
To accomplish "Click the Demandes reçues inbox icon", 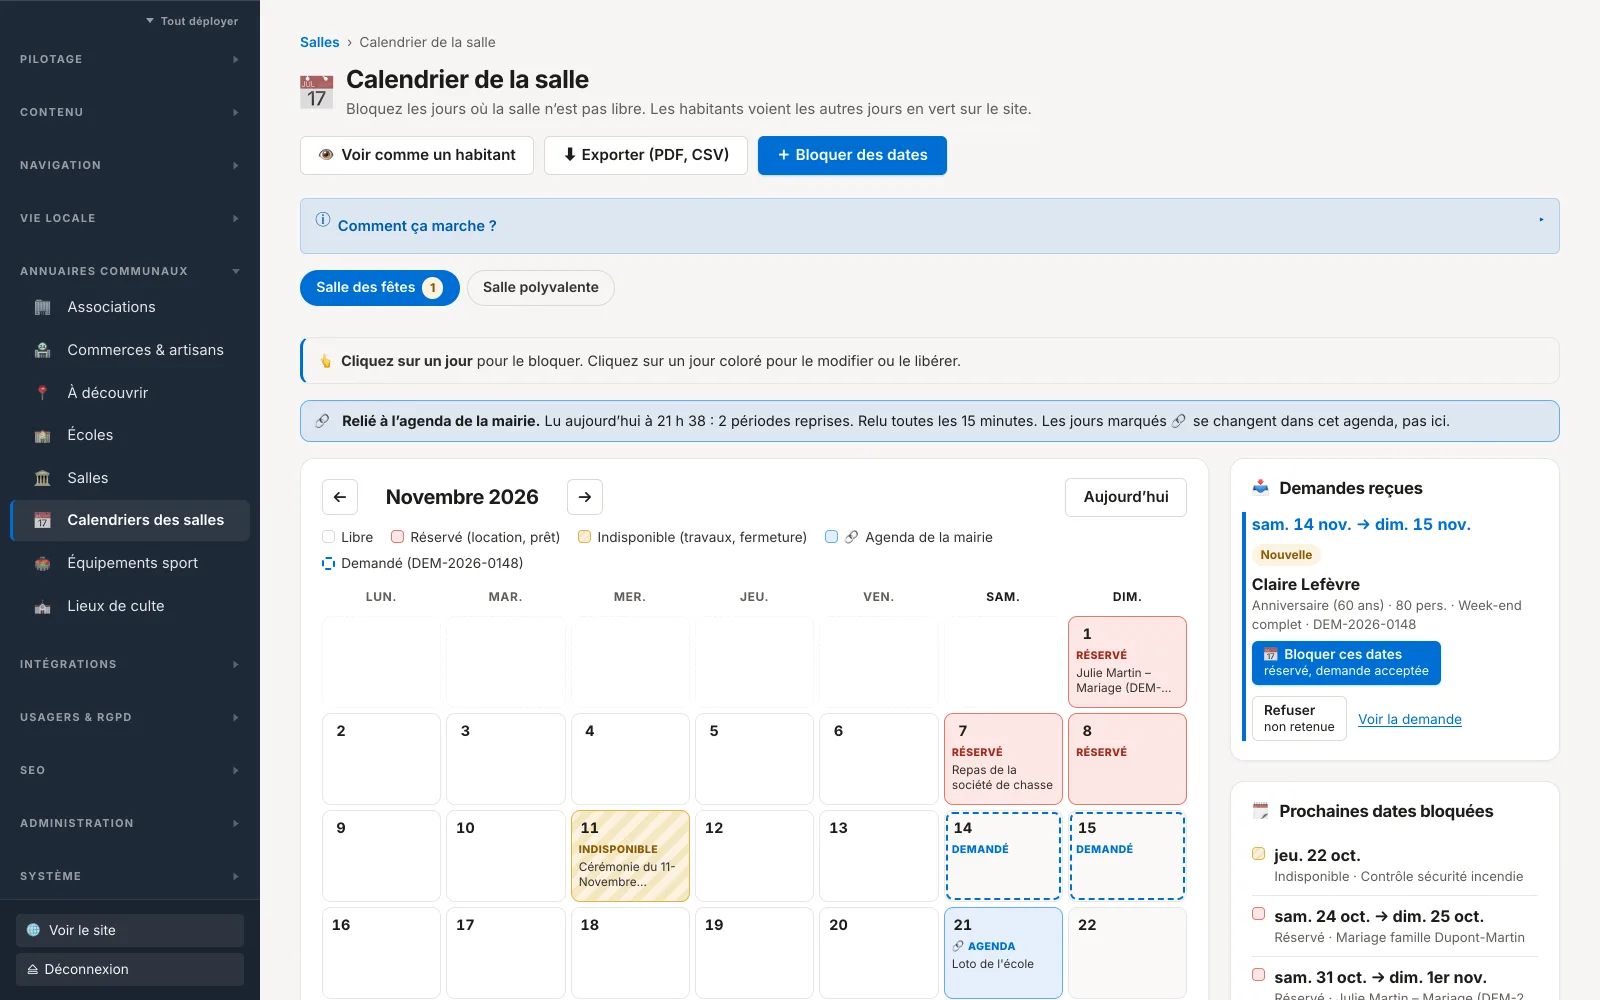I will pos(1260,488).
